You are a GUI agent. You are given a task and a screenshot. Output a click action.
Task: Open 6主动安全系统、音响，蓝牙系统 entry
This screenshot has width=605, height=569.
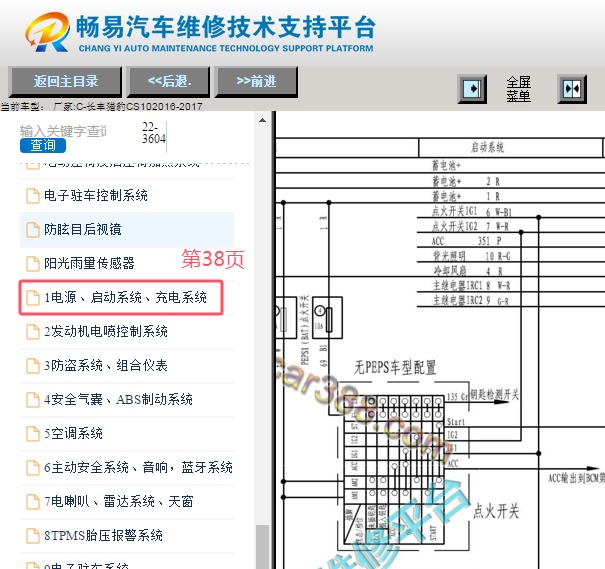(138, 467)
